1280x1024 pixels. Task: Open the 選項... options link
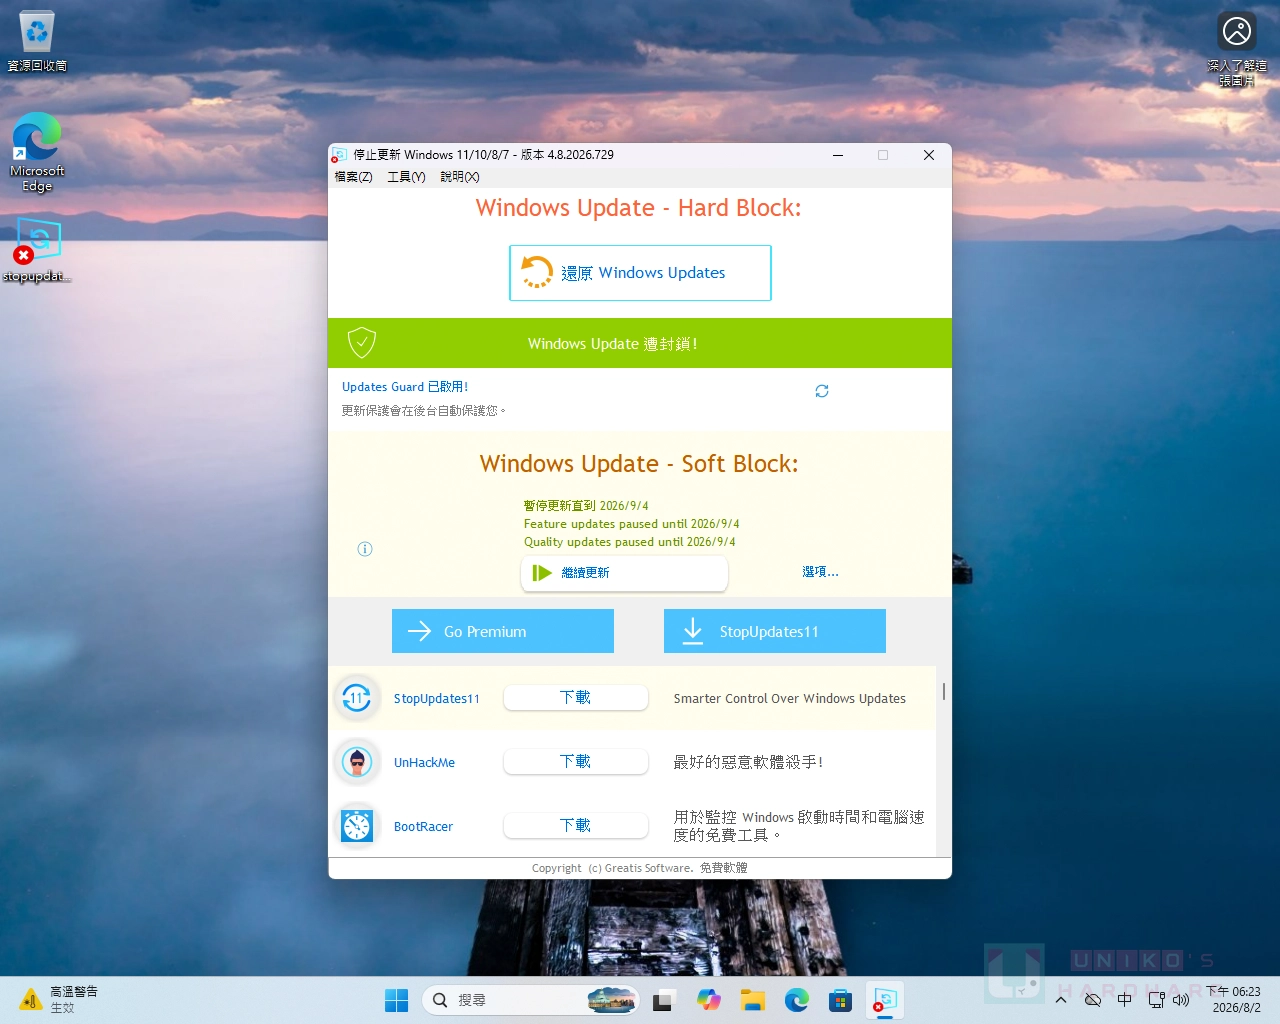(x=820, y=572)
